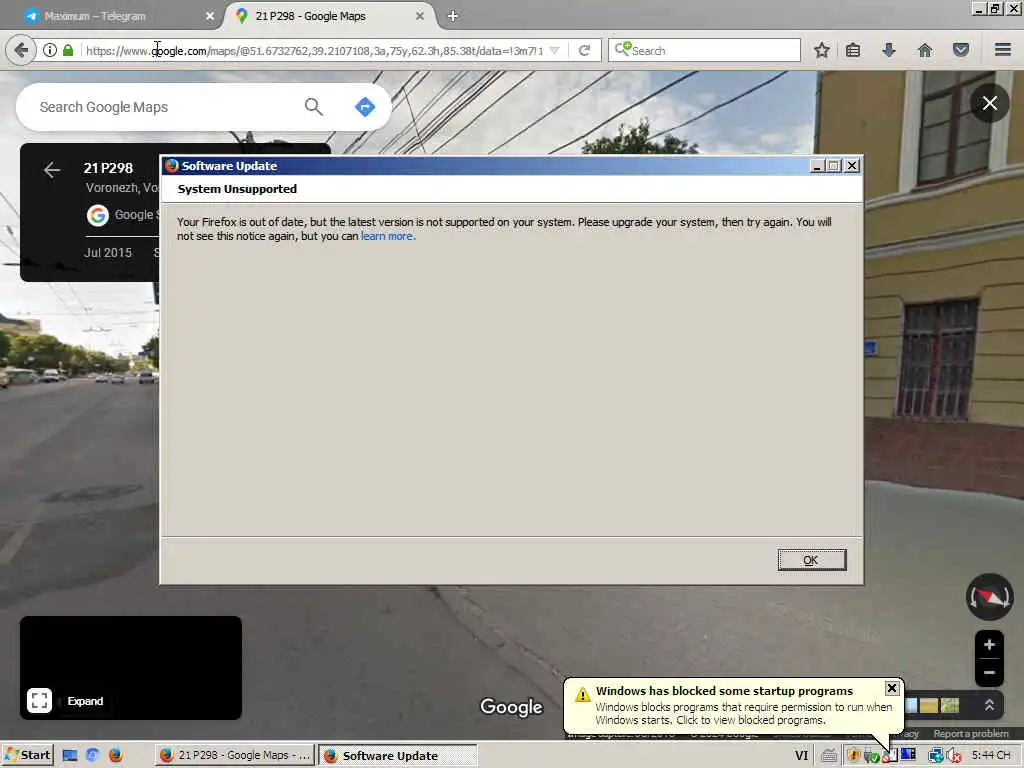The height and width of the screenshot is (768, 1024).
Task: Zoom in Street View with plus
Action: [989, 645]
